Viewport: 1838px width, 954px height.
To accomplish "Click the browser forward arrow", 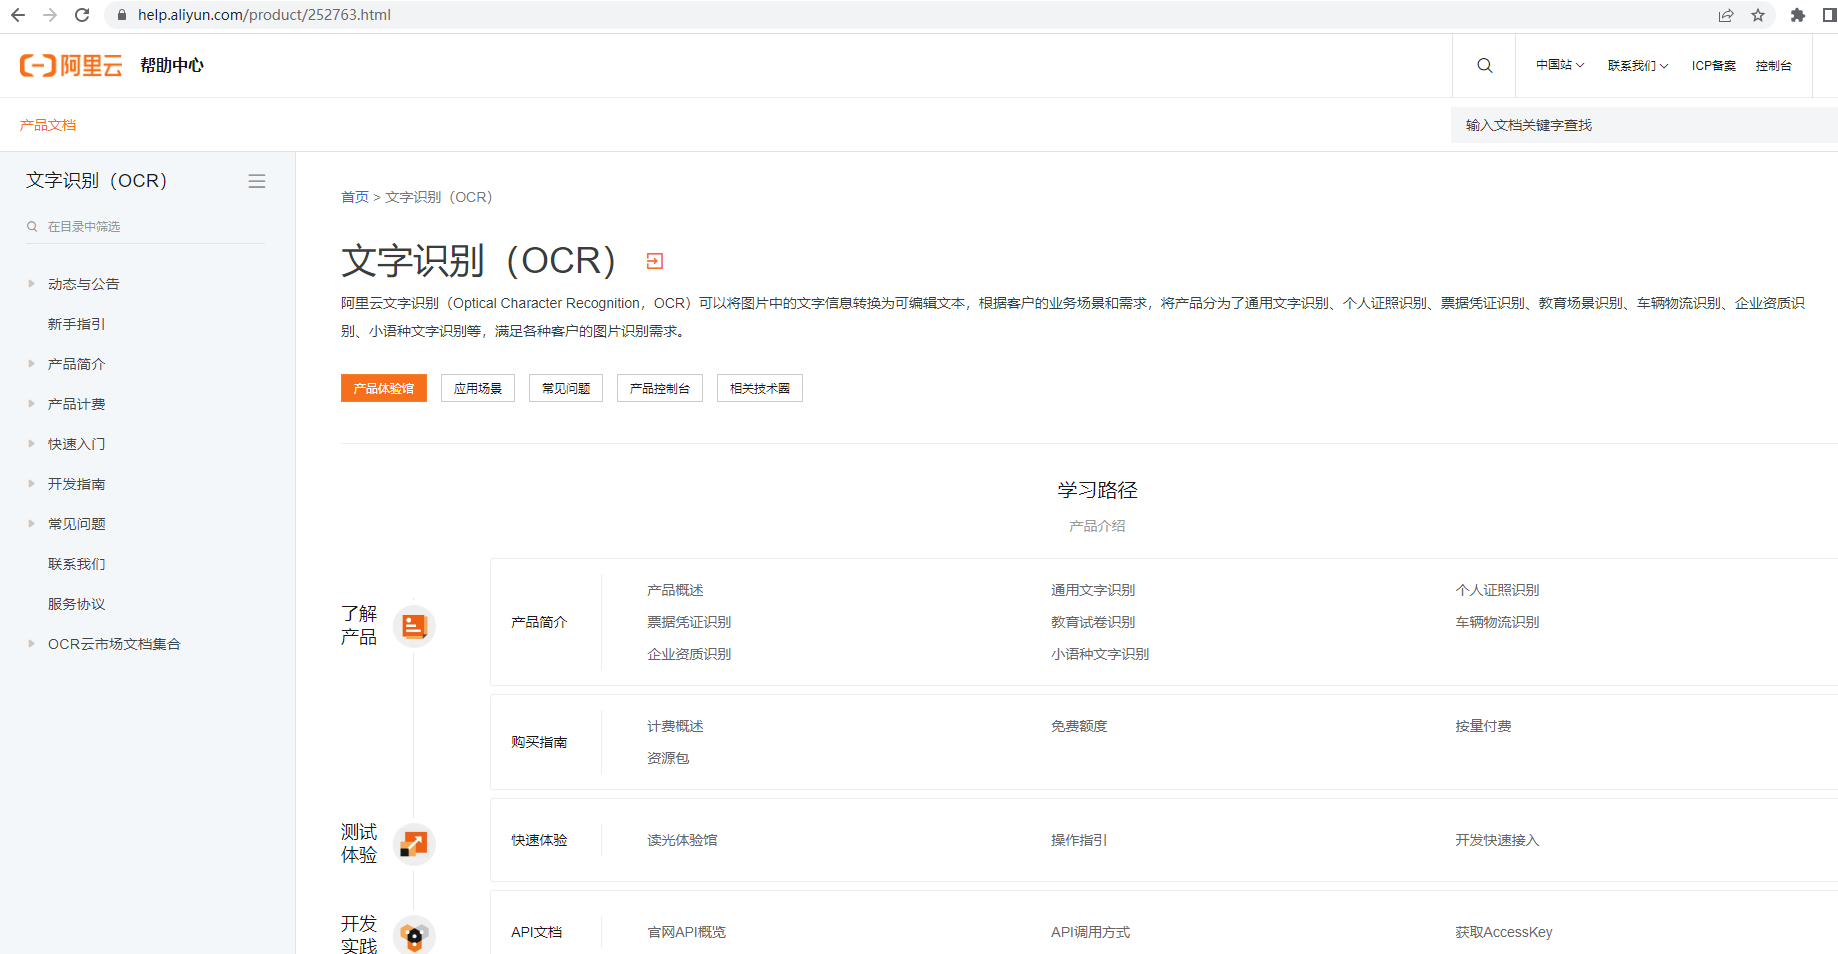I will click(x=50, y=15).
